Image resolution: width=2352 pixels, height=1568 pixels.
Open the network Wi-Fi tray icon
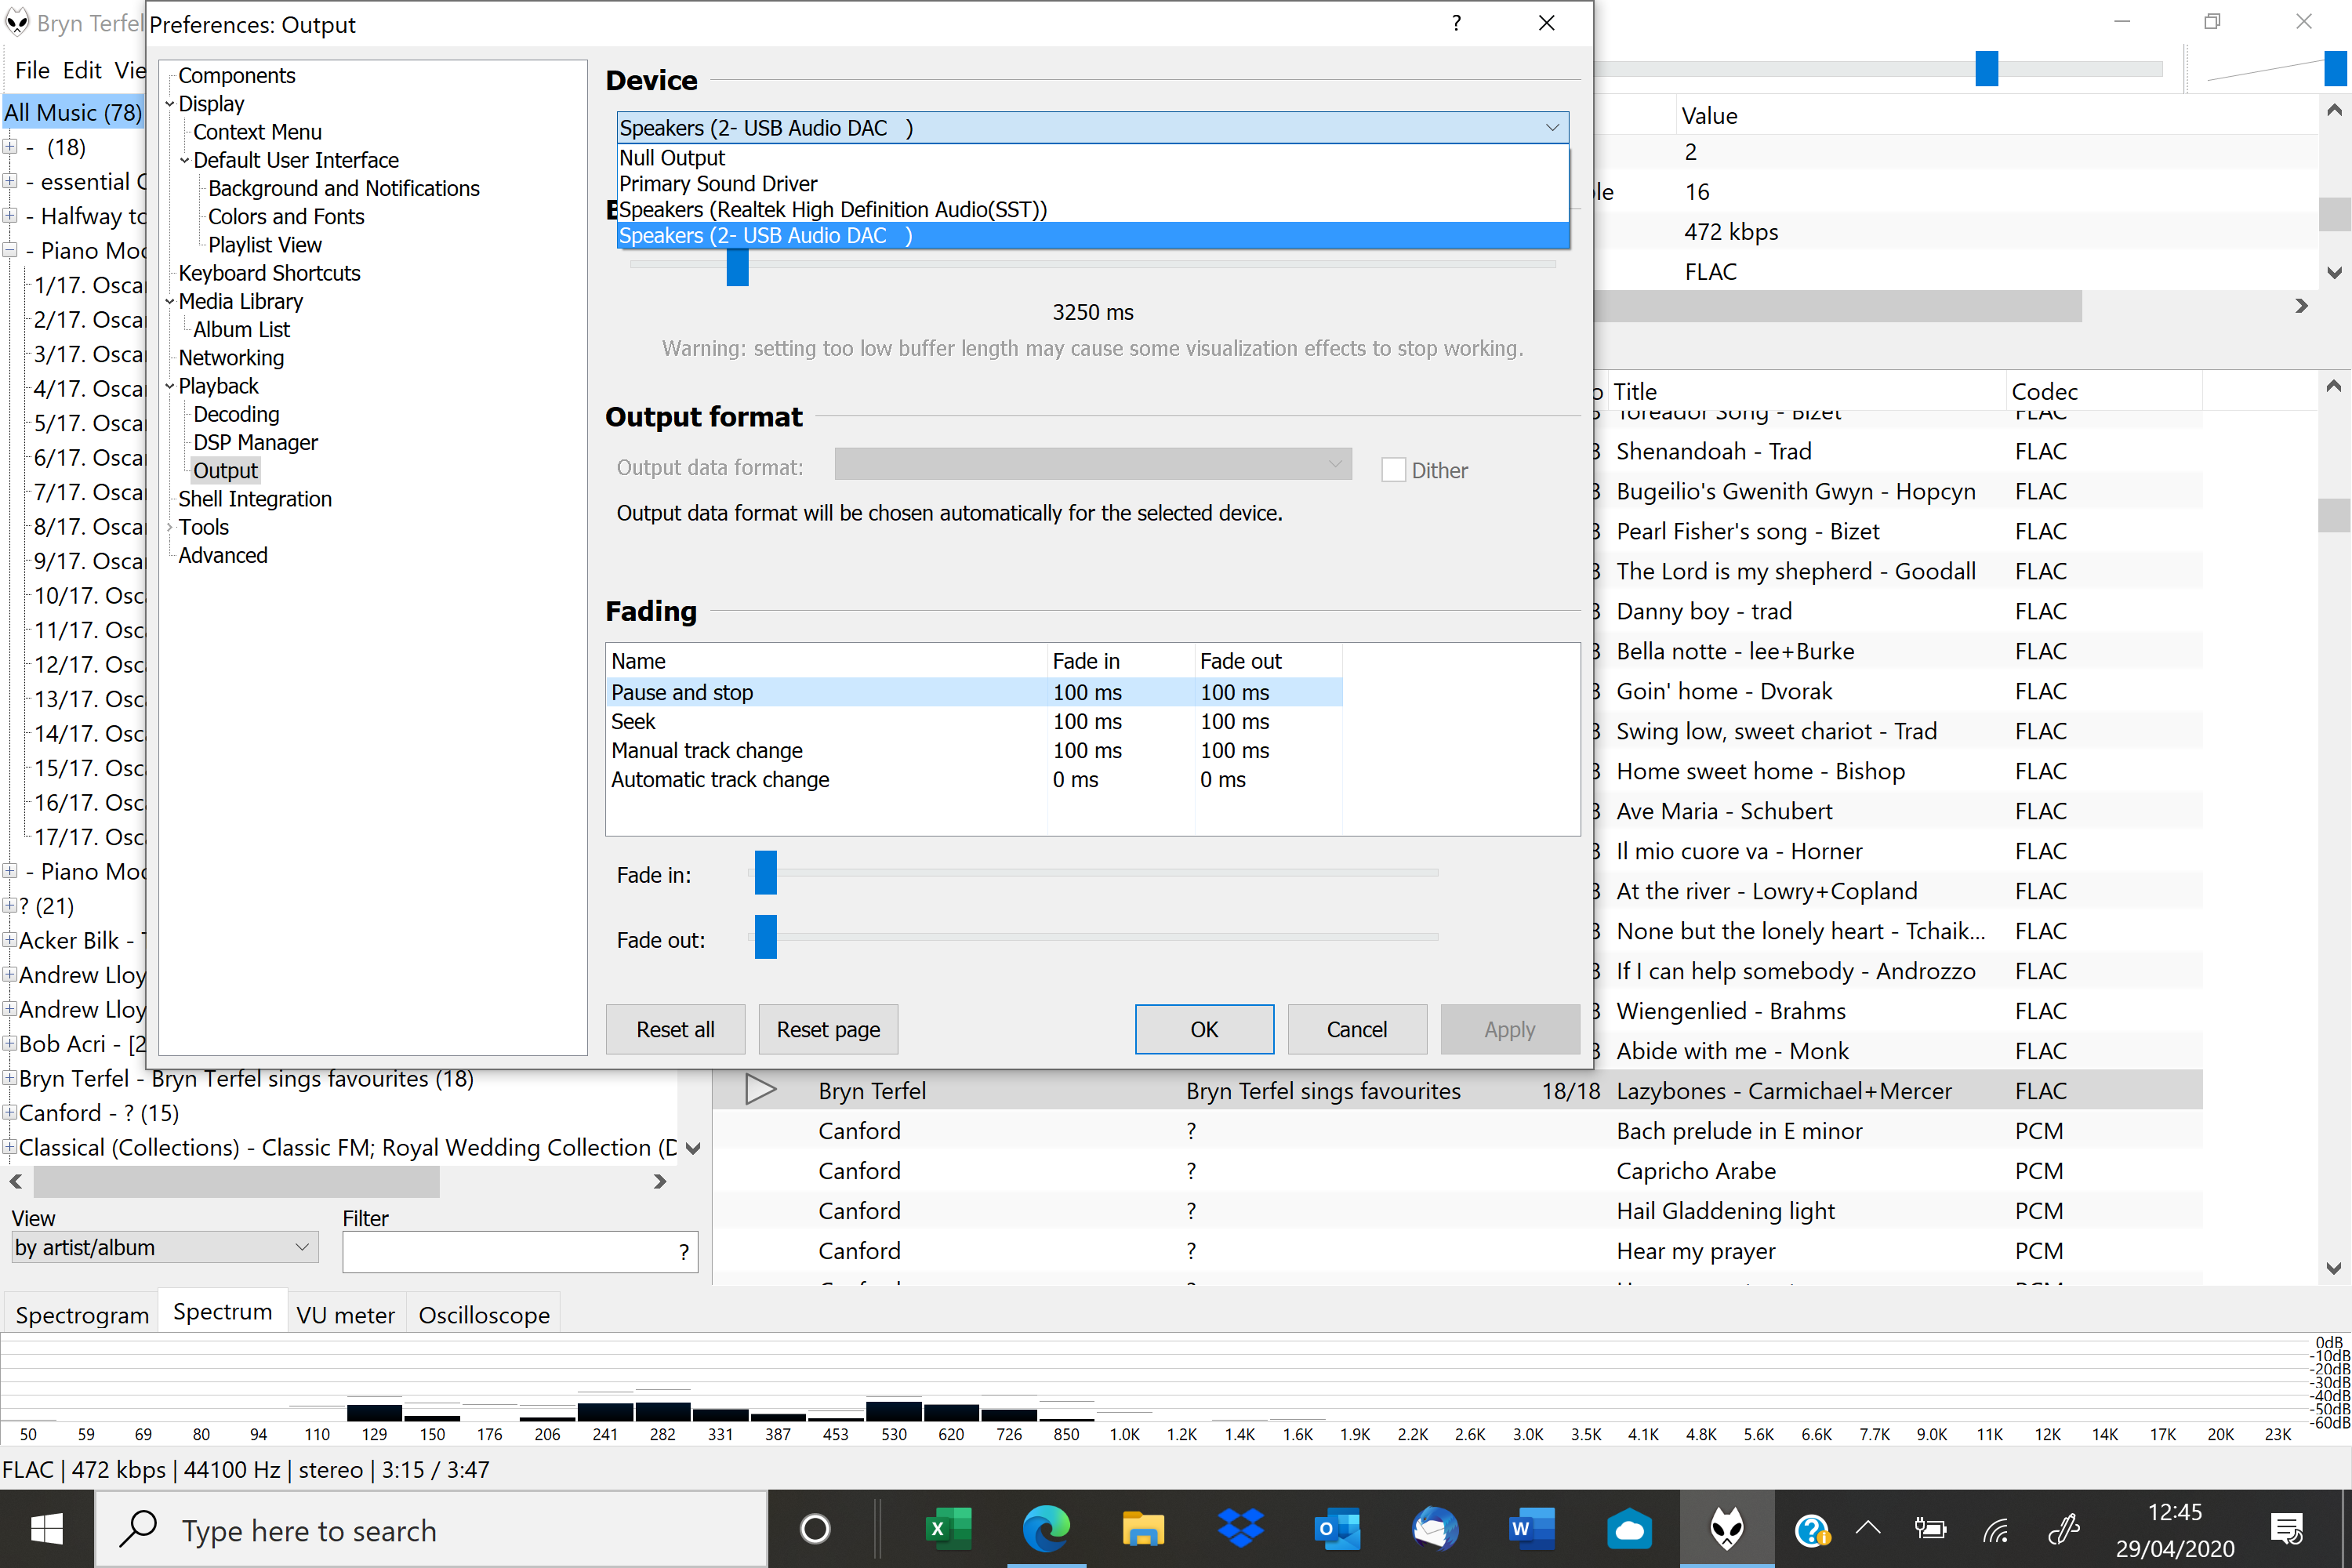click(1995, 1529)
